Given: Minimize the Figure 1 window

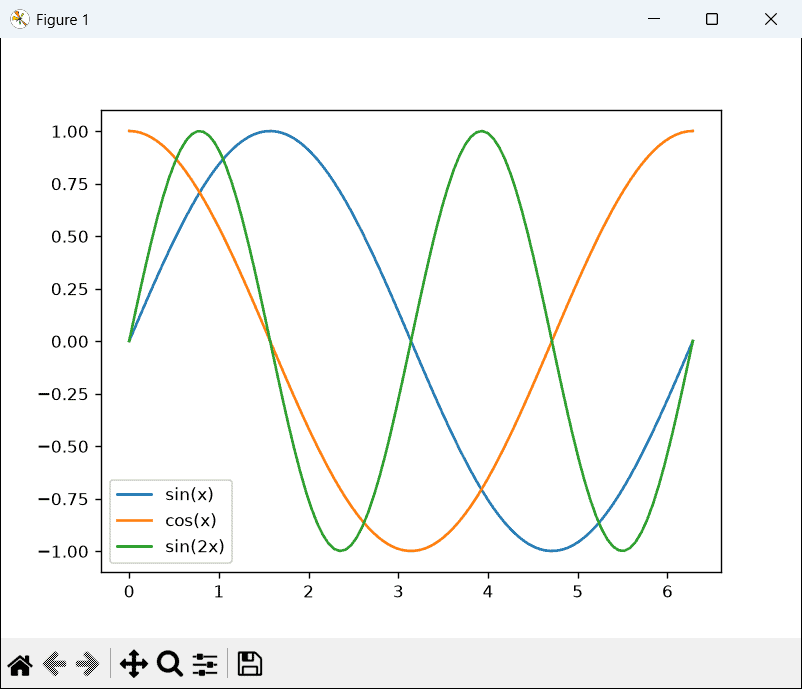Looking at the screenshot, I should tap(654, 19).
